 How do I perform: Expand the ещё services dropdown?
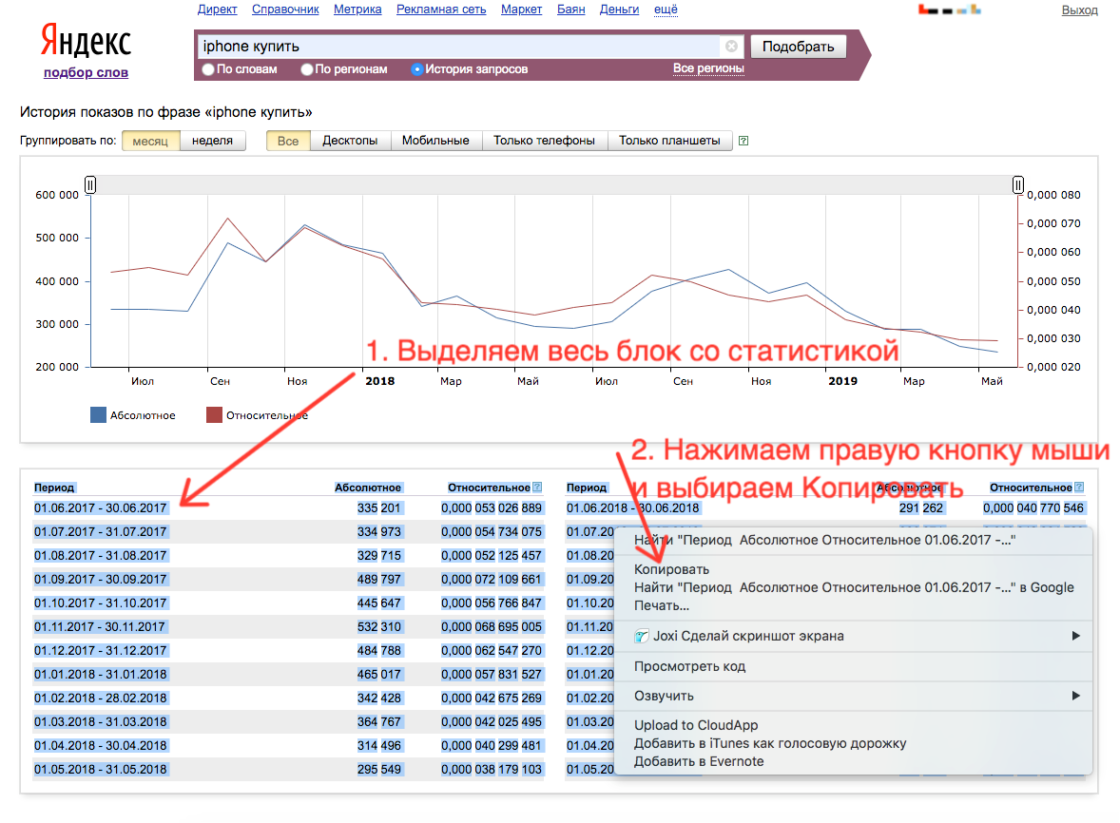[666, 9]
